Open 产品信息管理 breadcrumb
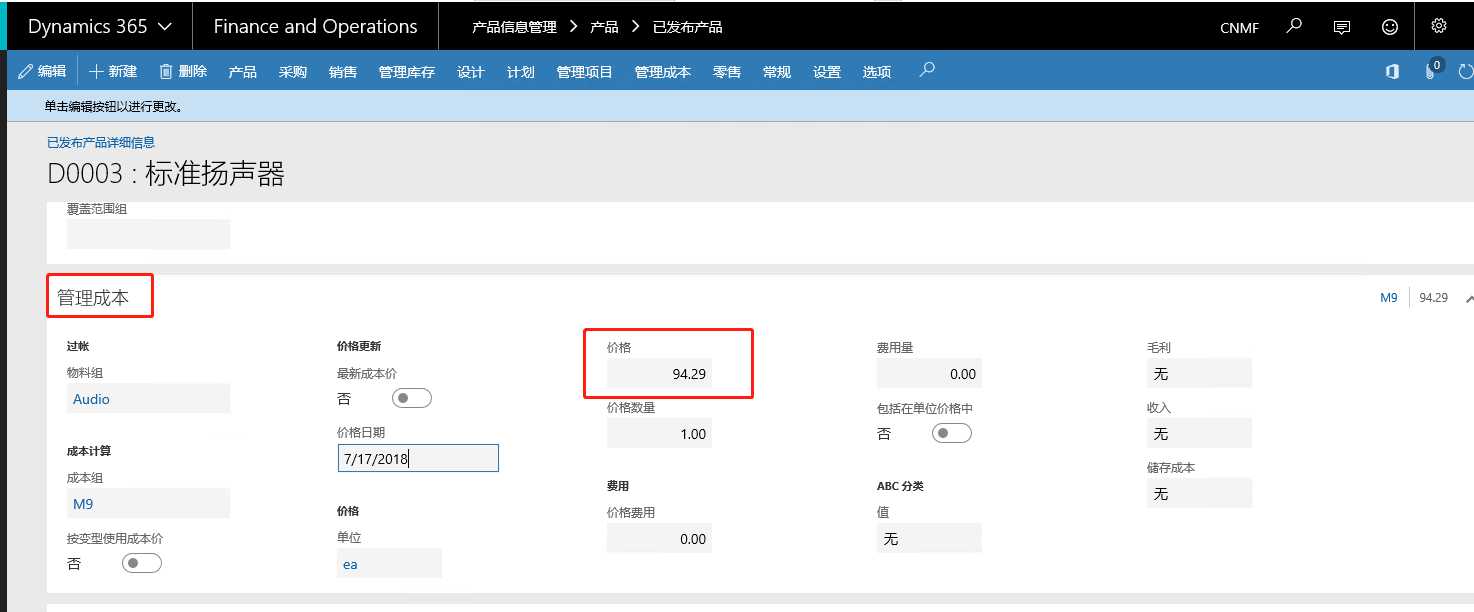The image size is (1474, 612). tap(514, 27)
